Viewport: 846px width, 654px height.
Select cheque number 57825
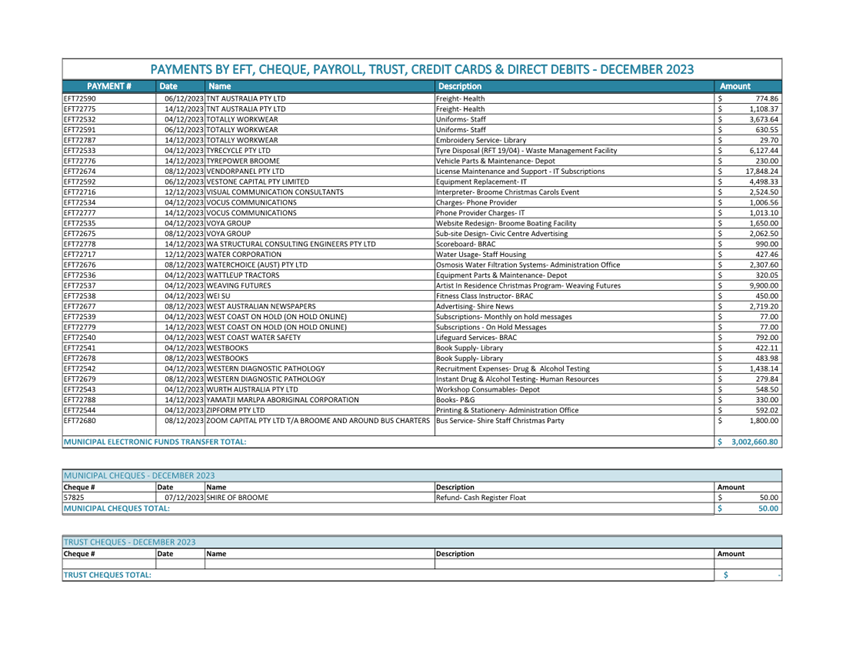point(73,498)
